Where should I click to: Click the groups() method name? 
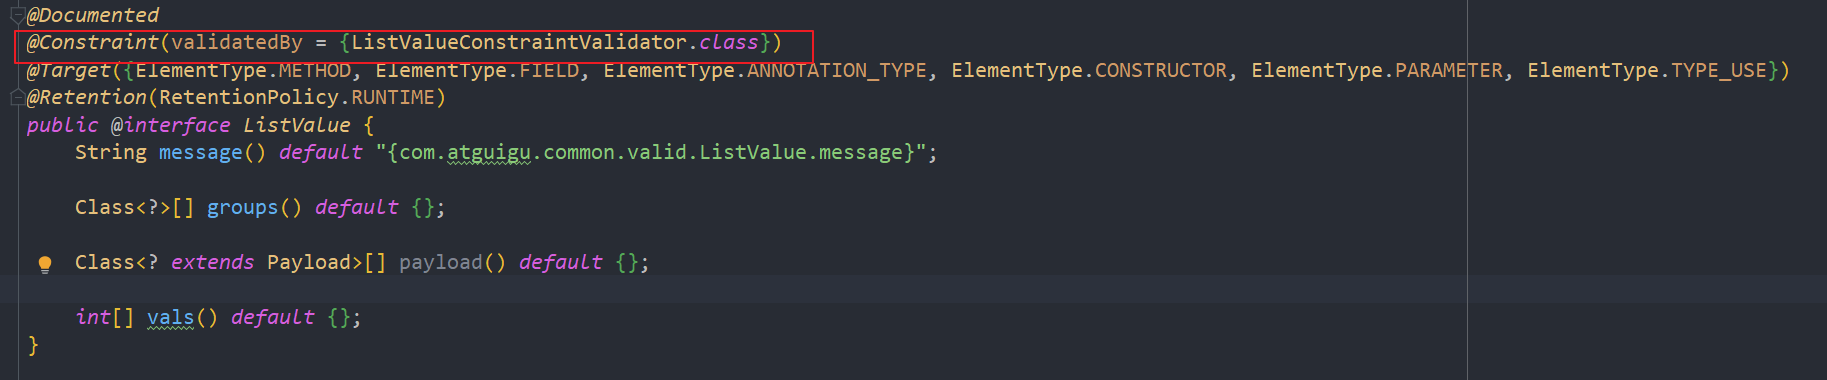click(x=243, y=207)
